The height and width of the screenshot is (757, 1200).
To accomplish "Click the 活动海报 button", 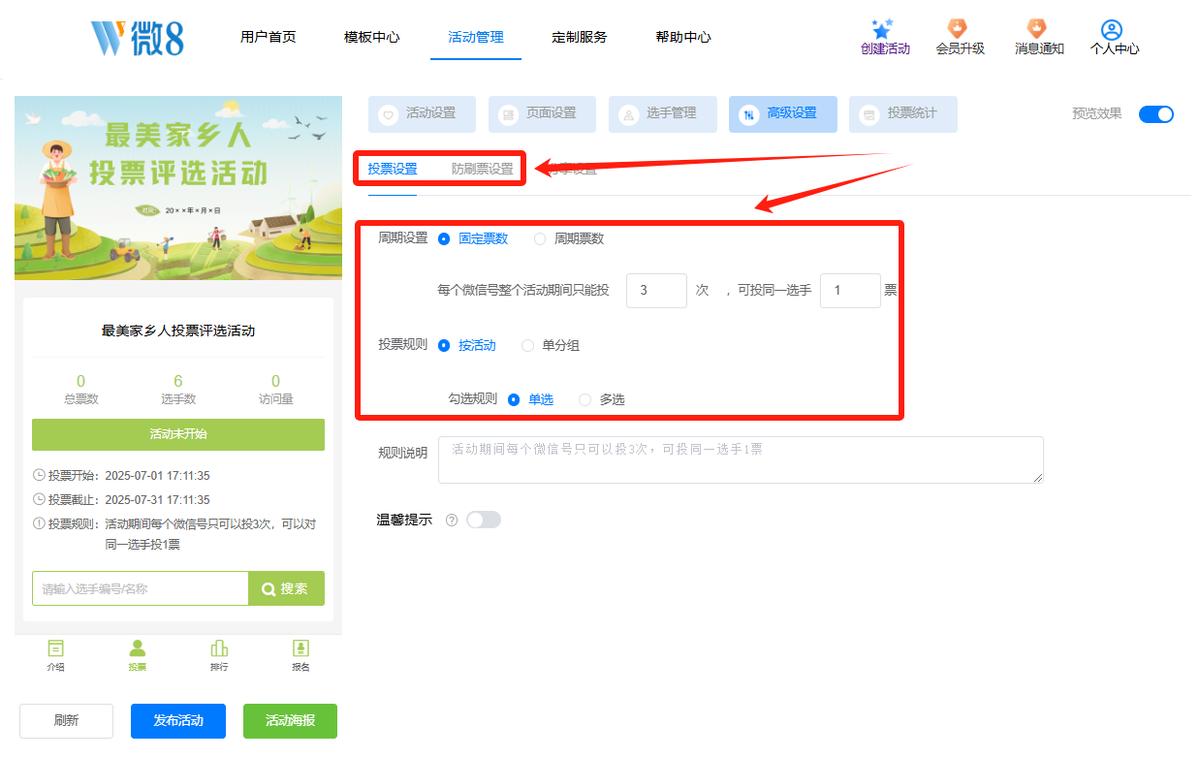I will (290, 721).
